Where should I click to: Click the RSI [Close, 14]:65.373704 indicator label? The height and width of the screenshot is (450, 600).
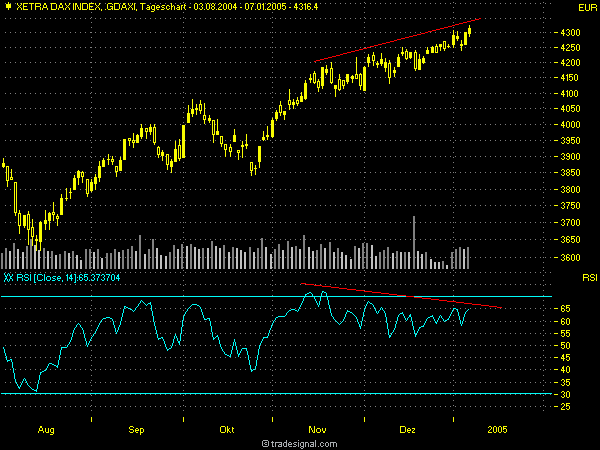point(68,277)
